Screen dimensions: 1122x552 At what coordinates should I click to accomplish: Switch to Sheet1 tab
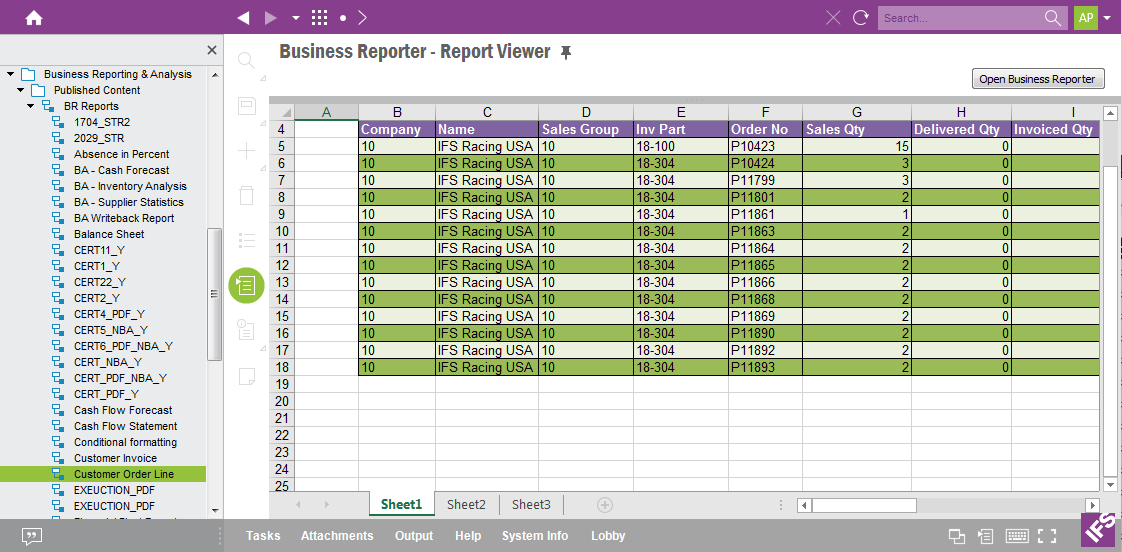[x=401, y=504]
